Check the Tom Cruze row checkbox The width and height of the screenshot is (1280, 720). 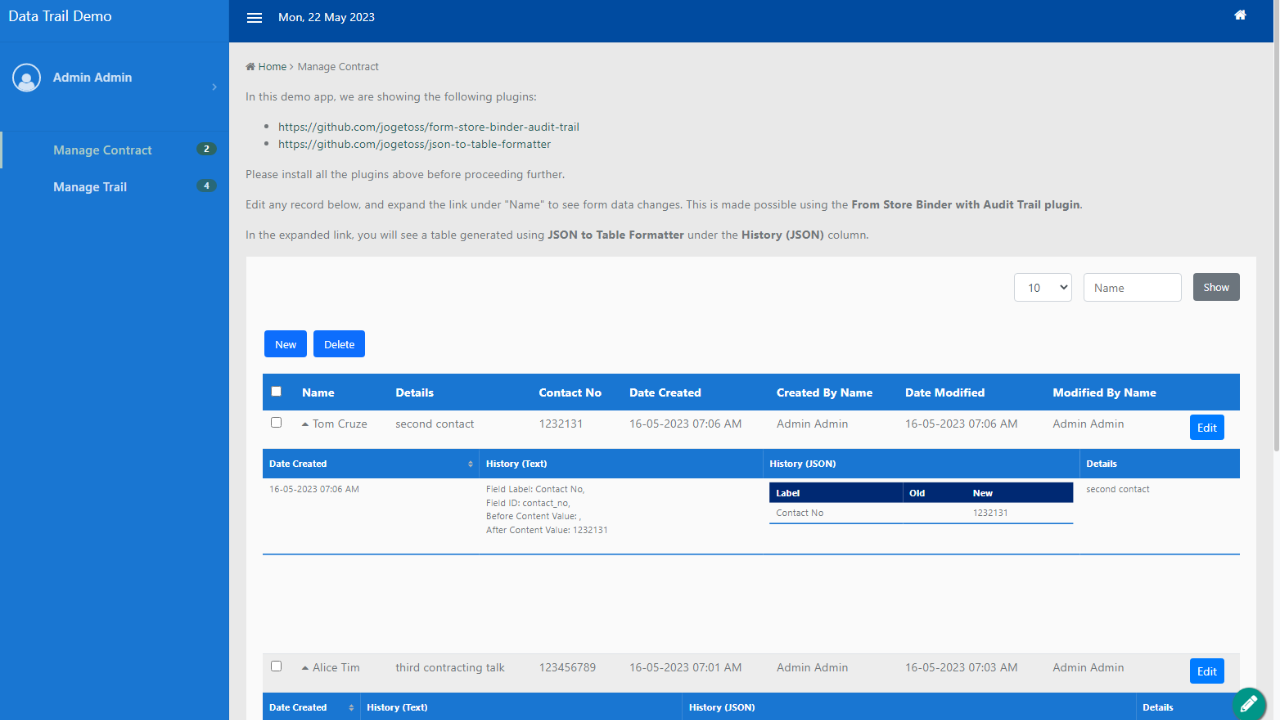[x=276, y=423]
